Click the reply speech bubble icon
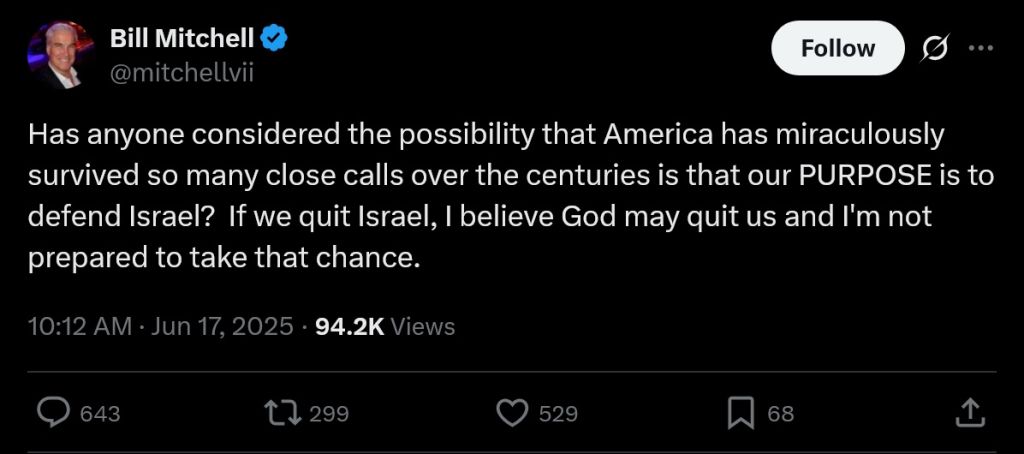The image size is (1024, 454). [53, 413]
